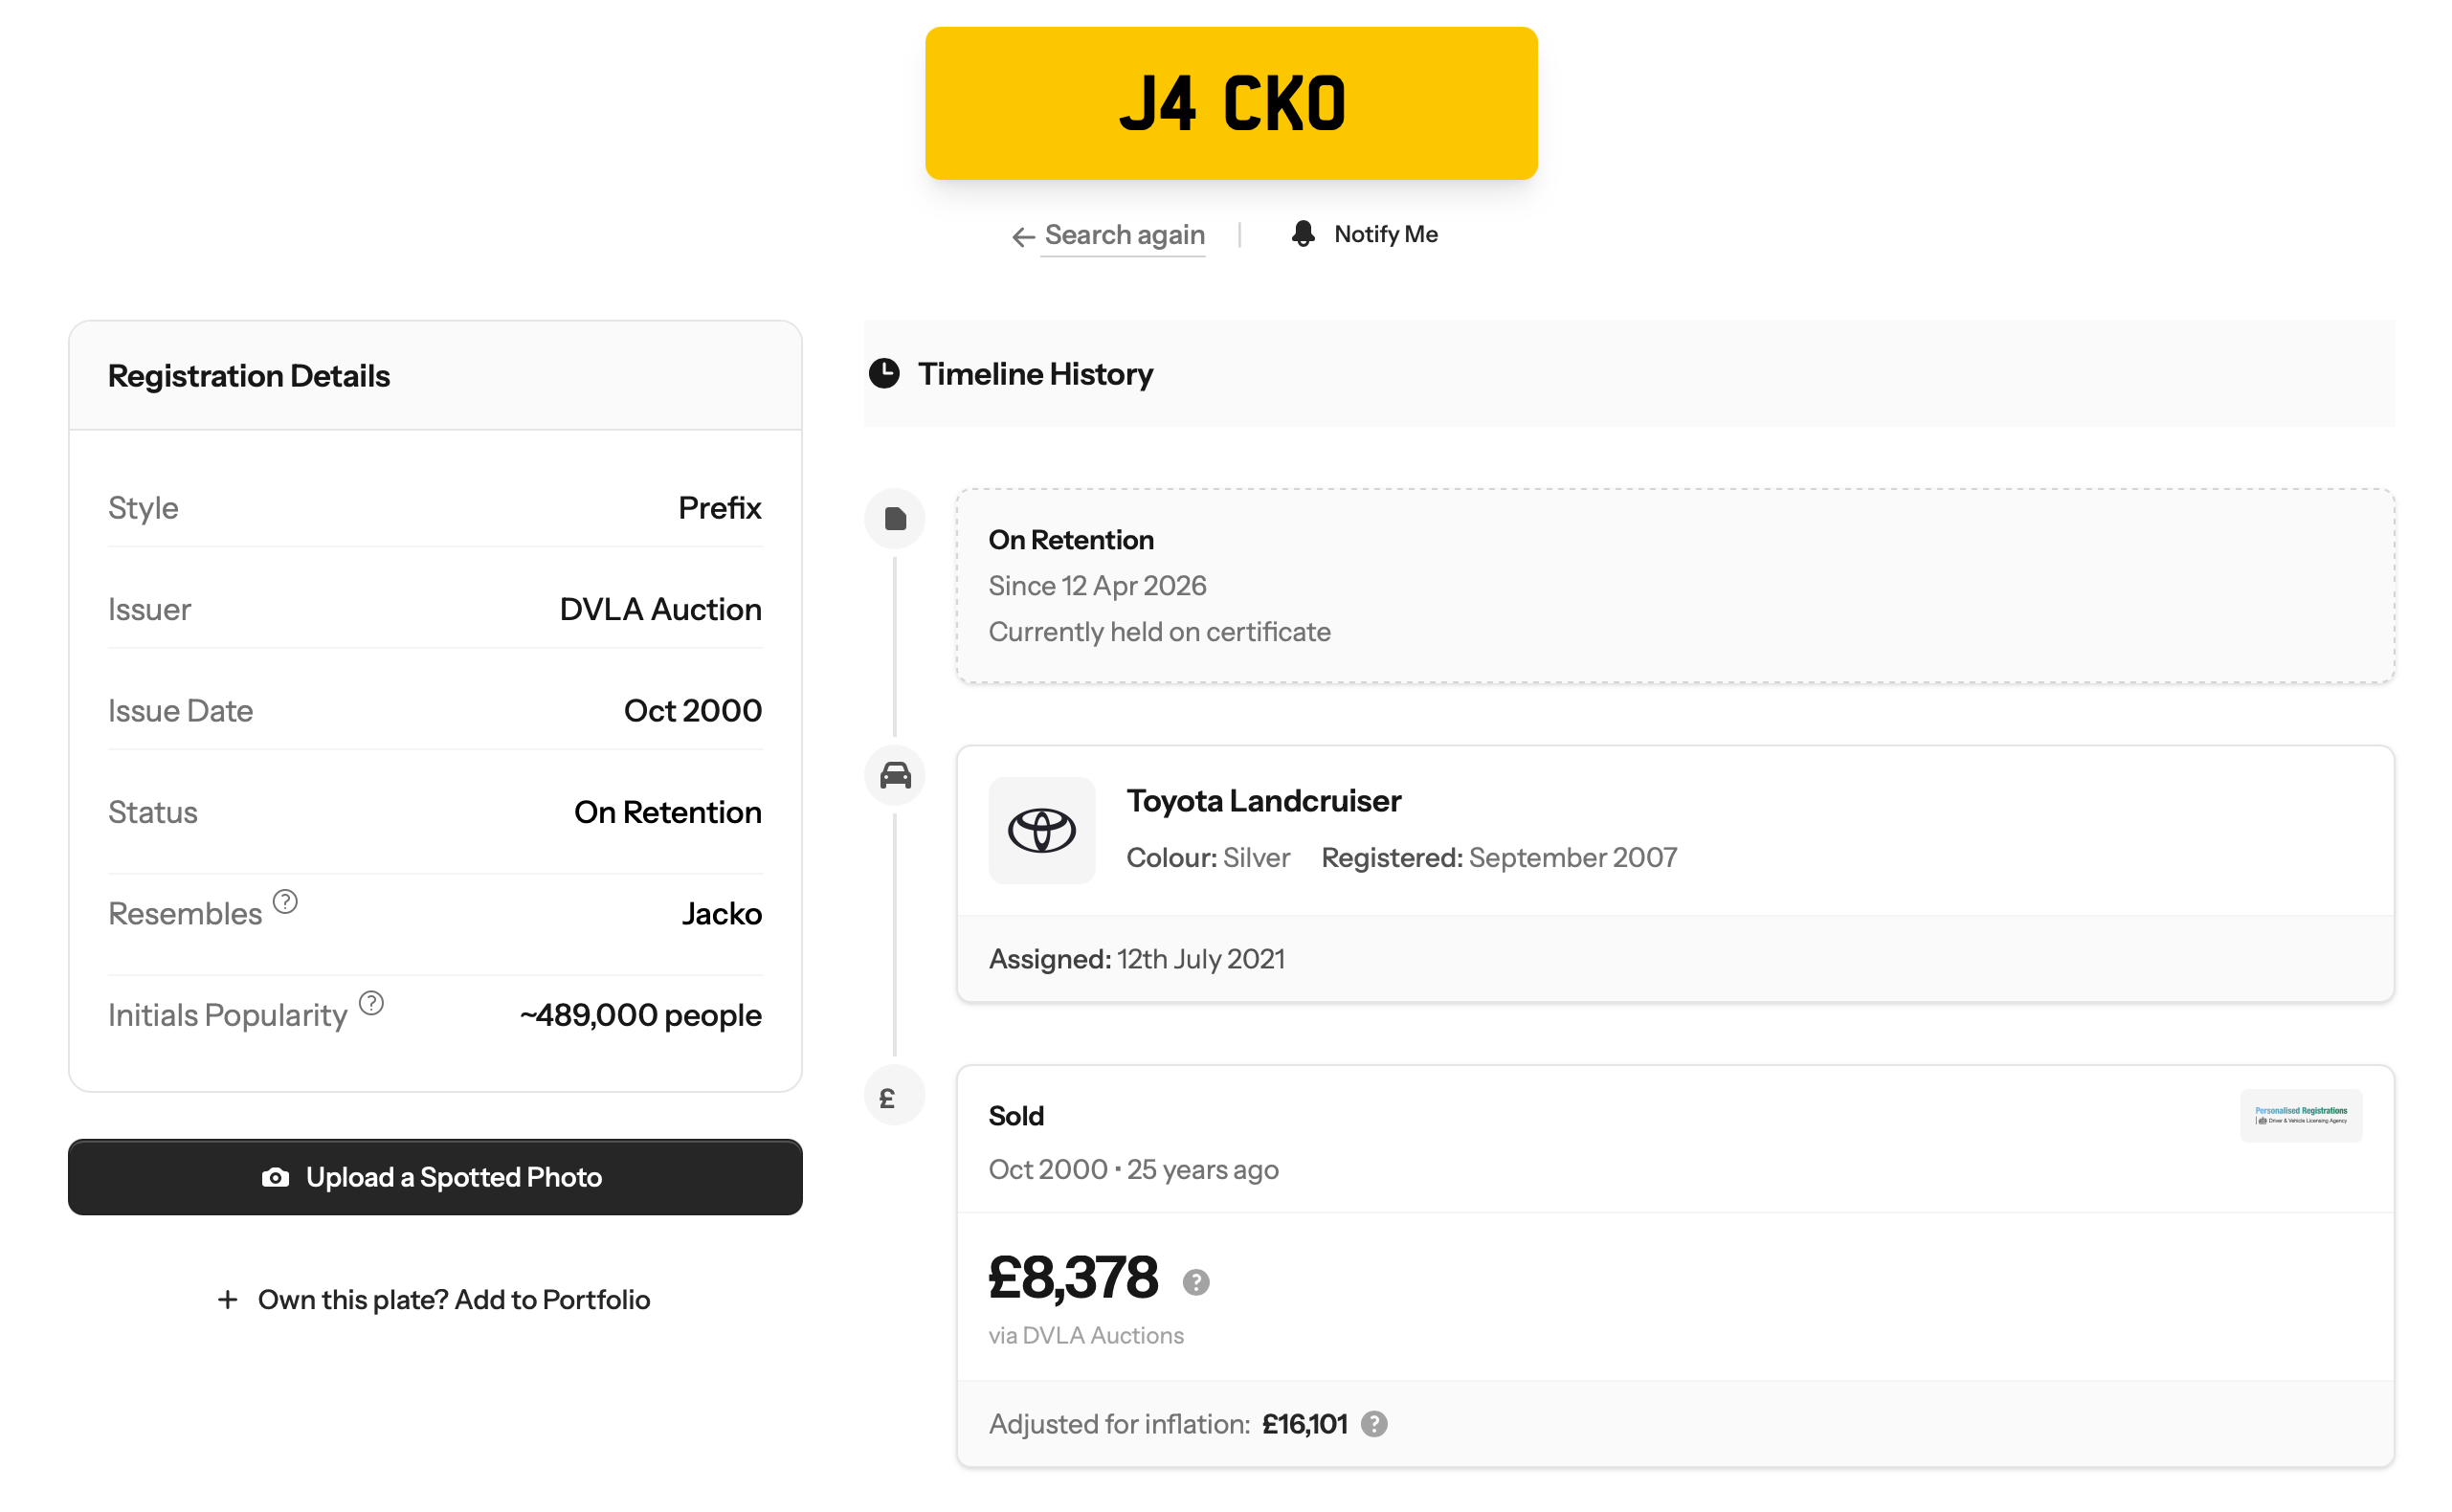The image size is (2452, 1512).
Task: Open the Toyota Landcruiser vehicle card
Action: click(x=1674, y=873)
